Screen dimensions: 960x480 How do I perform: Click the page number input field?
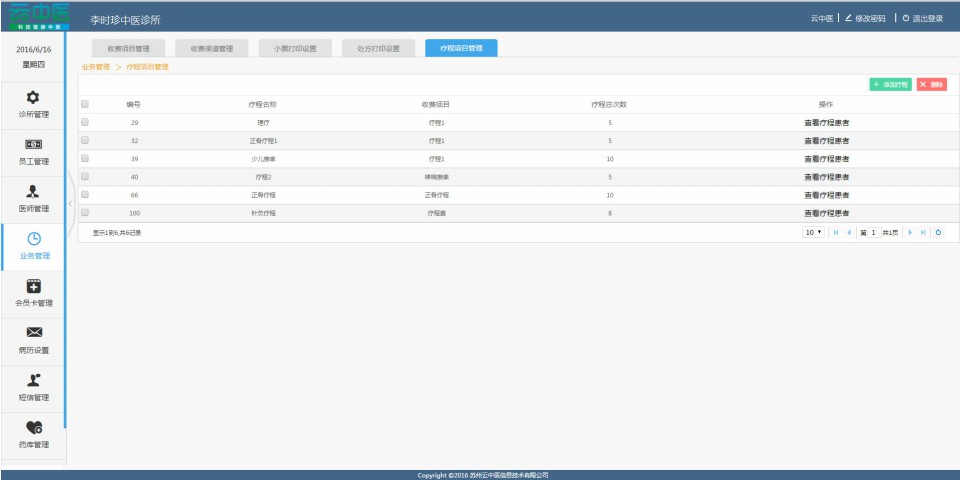click(x=873, y=232)
